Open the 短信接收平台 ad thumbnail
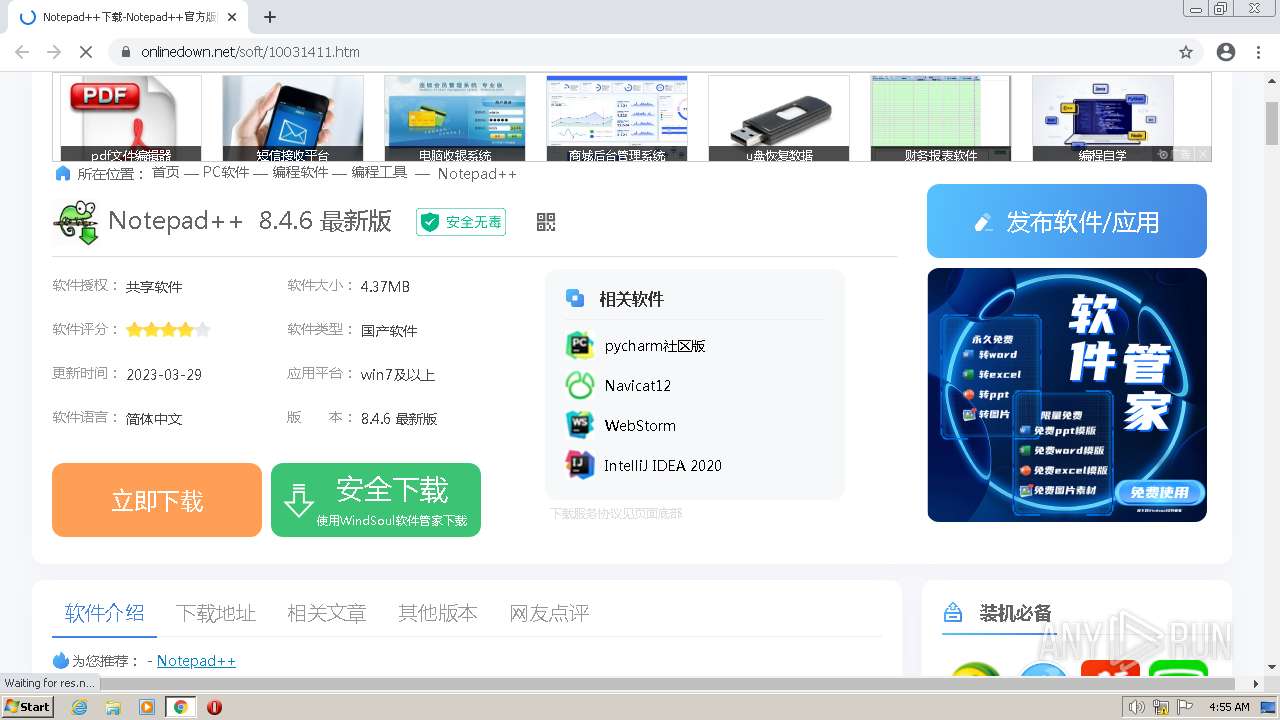The width and height of the screenshot is (1280, 720). tap(293, 118)
